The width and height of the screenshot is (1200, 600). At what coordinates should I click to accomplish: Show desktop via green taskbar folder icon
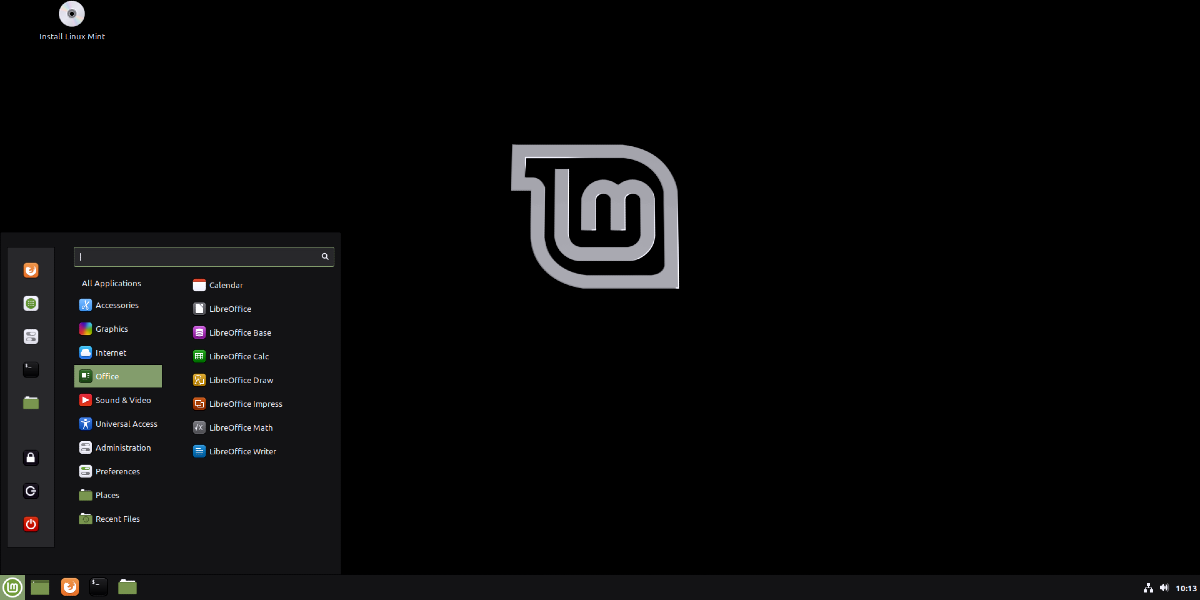[x=40, y=587]
